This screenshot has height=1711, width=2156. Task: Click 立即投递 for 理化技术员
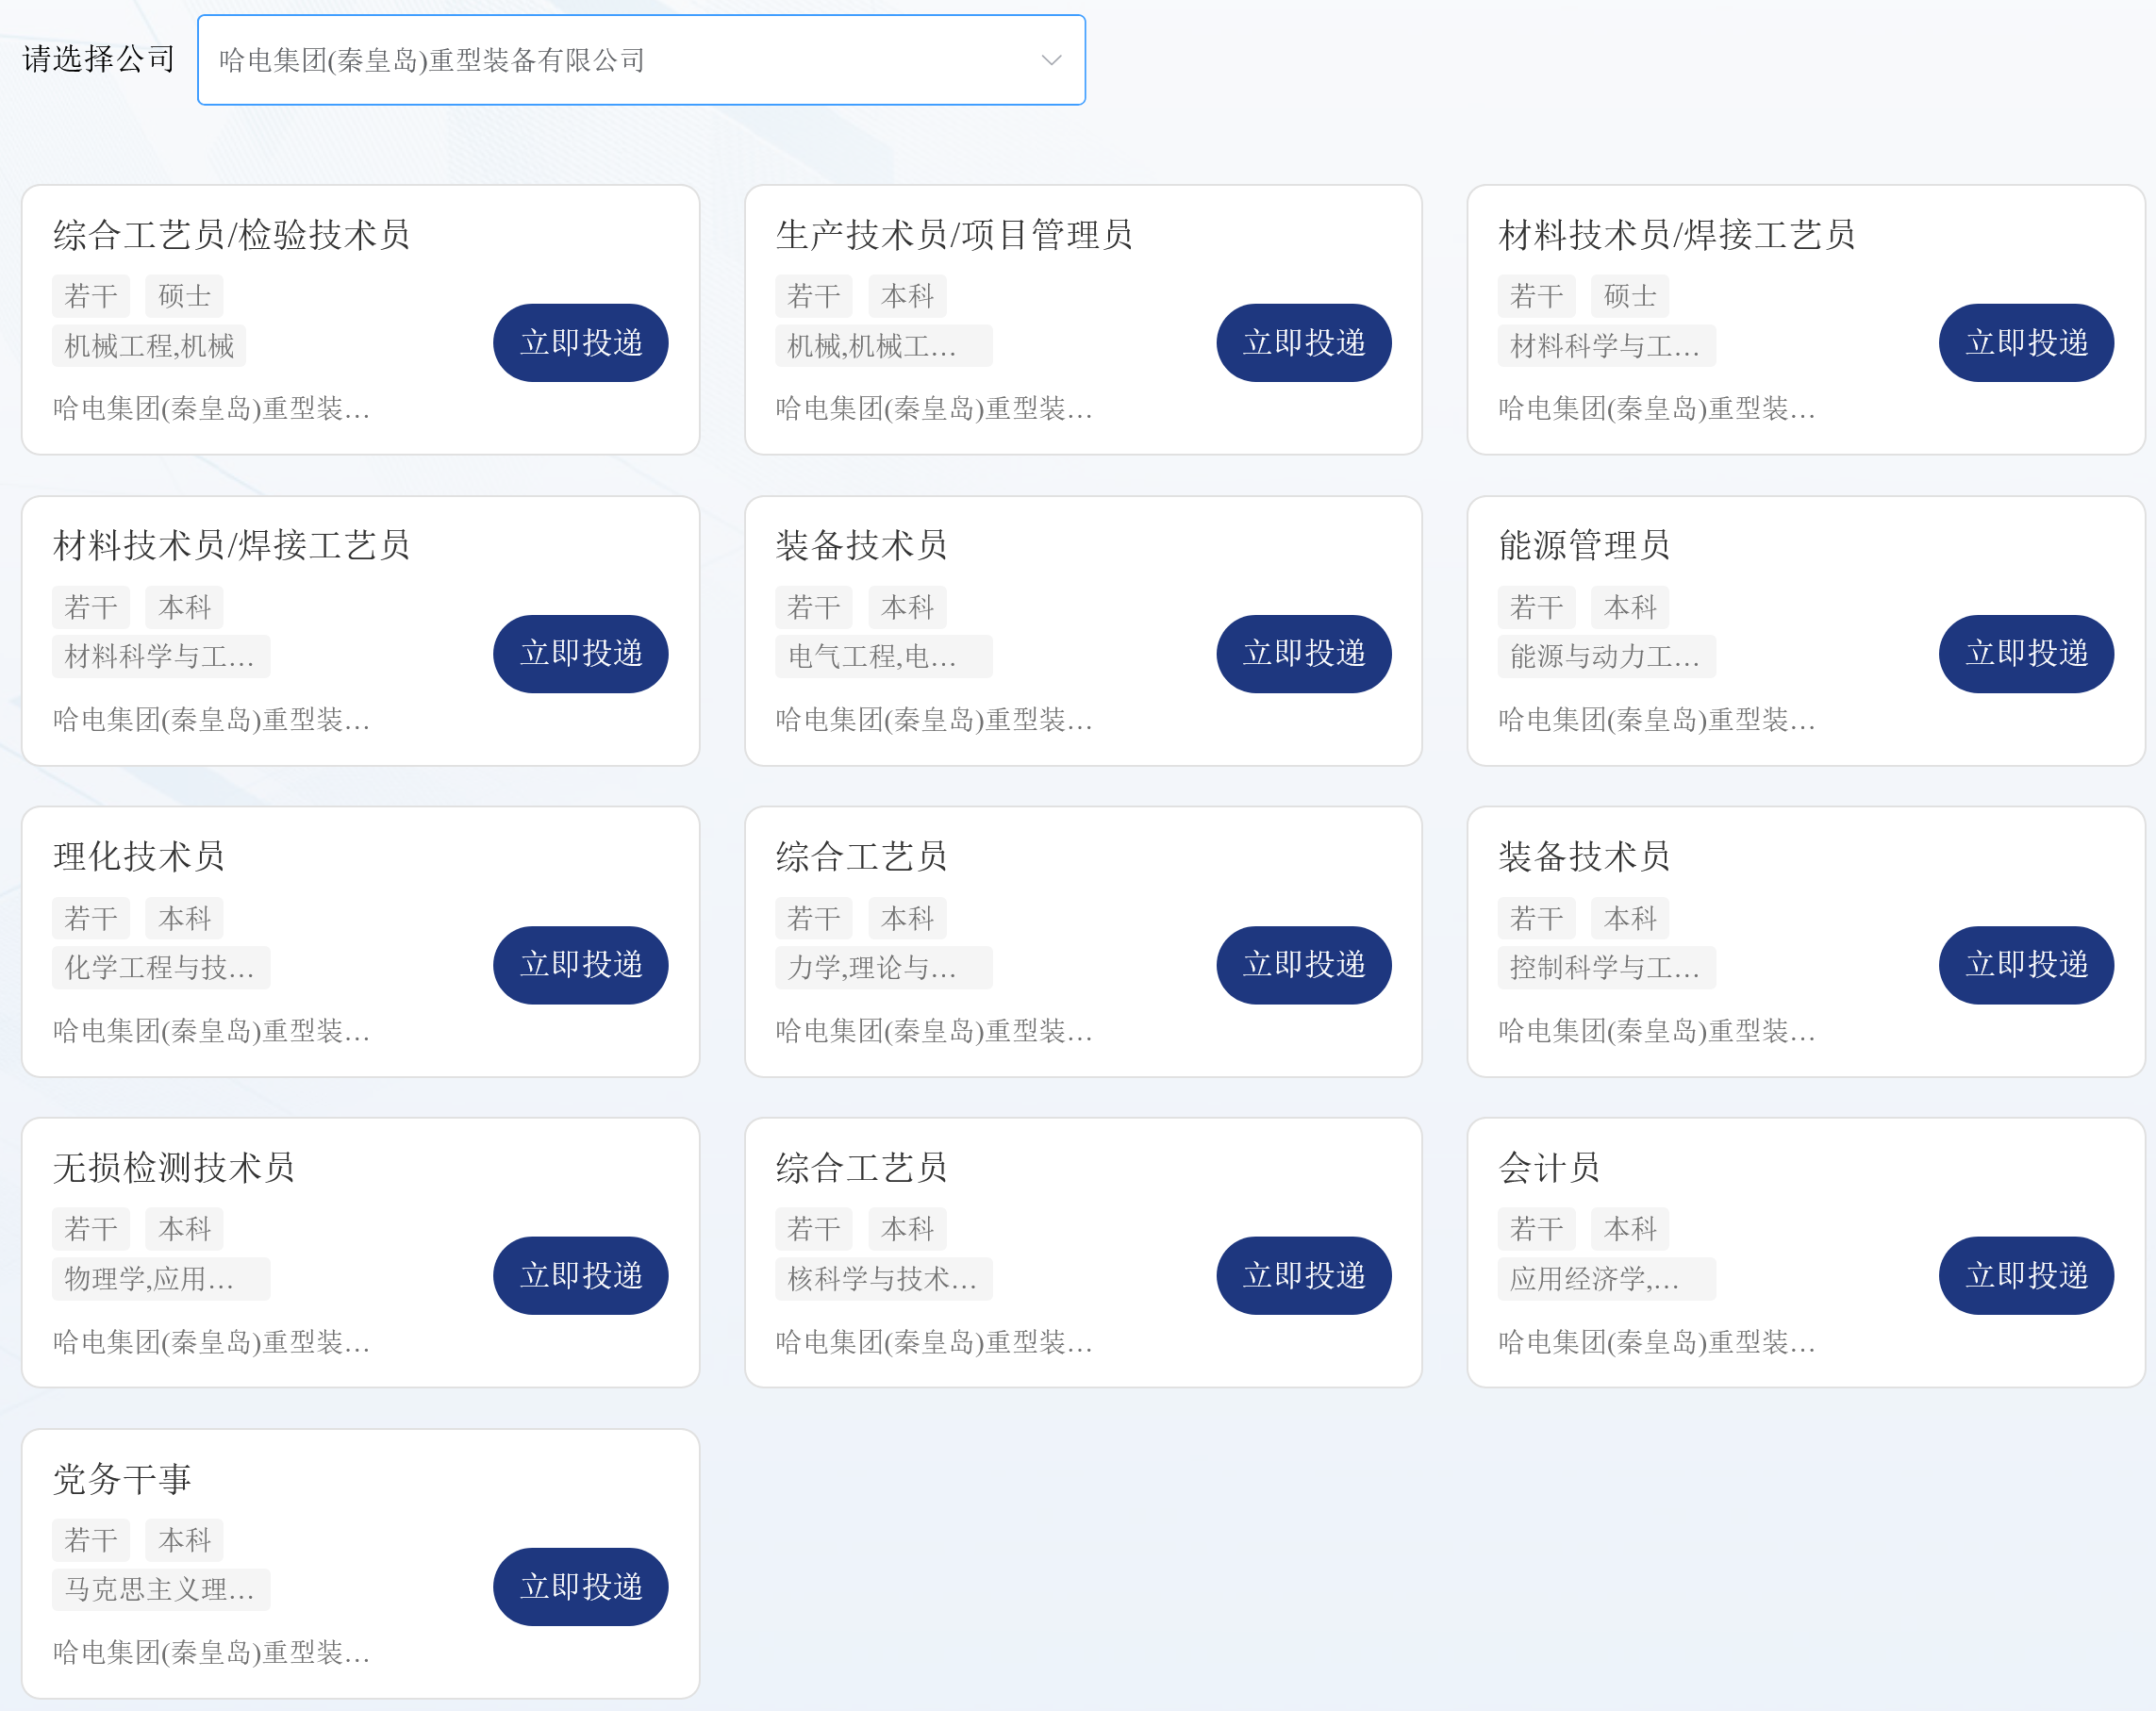(x=580, y=965)
